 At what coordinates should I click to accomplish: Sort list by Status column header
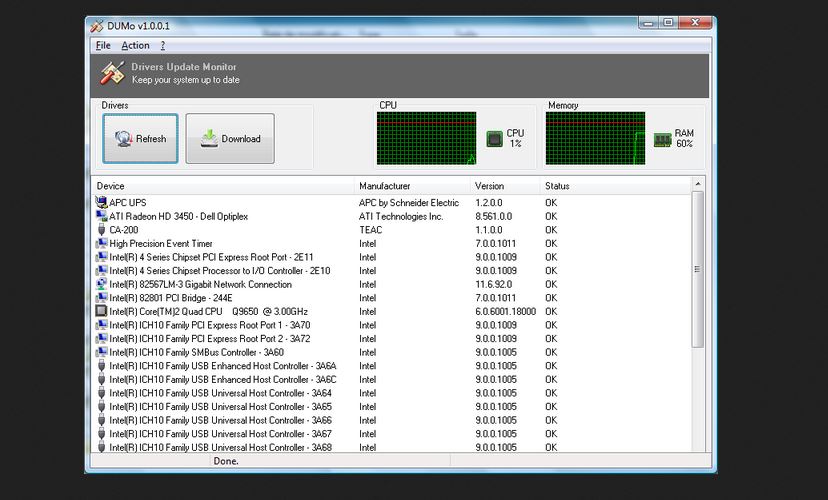coord(616,186)
